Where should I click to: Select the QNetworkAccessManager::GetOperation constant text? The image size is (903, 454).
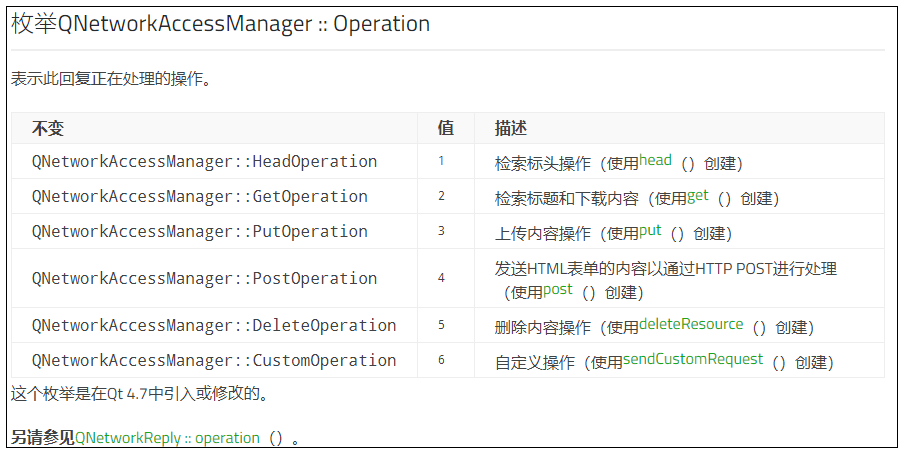[200, 196]
